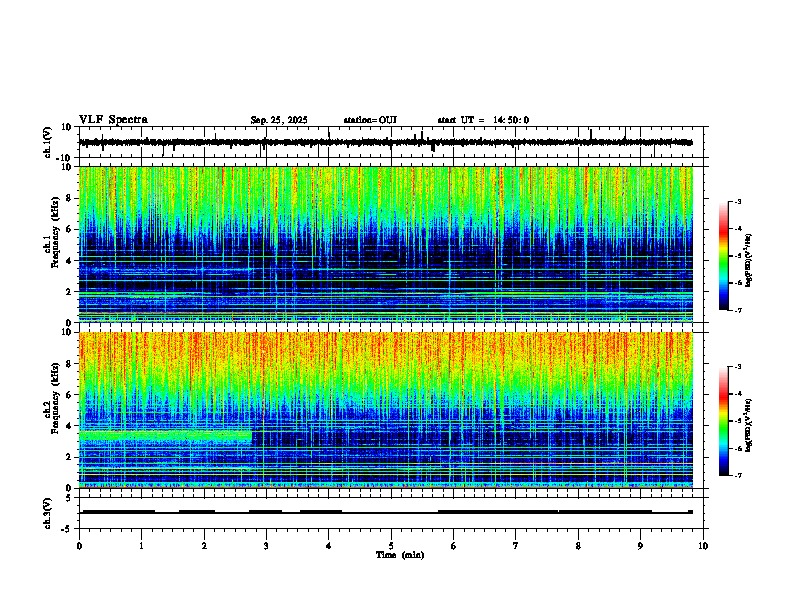
Task: Click the time axis tick label "4"
Action: 329,546
